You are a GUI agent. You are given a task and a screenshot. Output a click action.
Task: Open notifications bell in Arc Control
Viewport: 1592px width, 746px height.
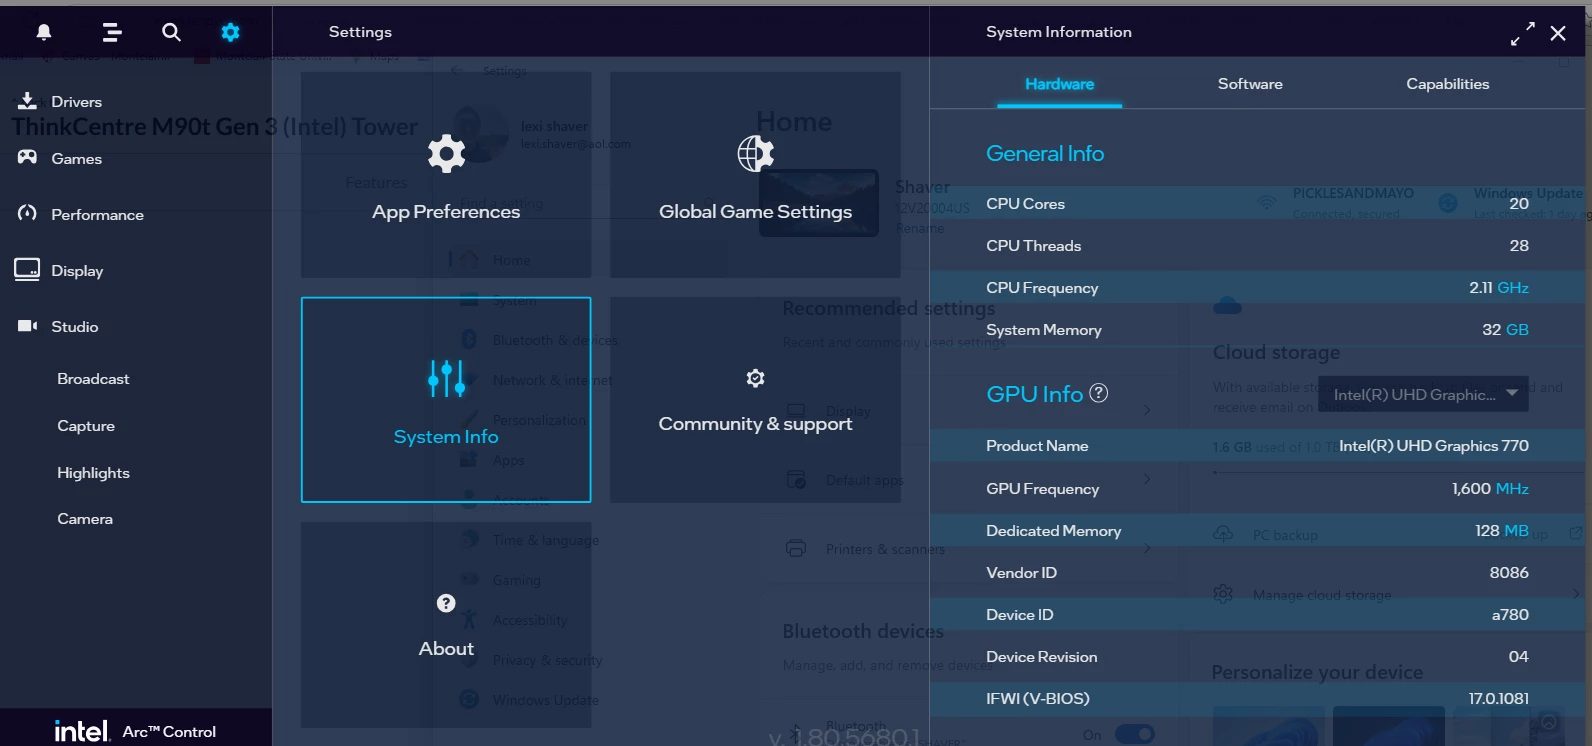point(44,32)
